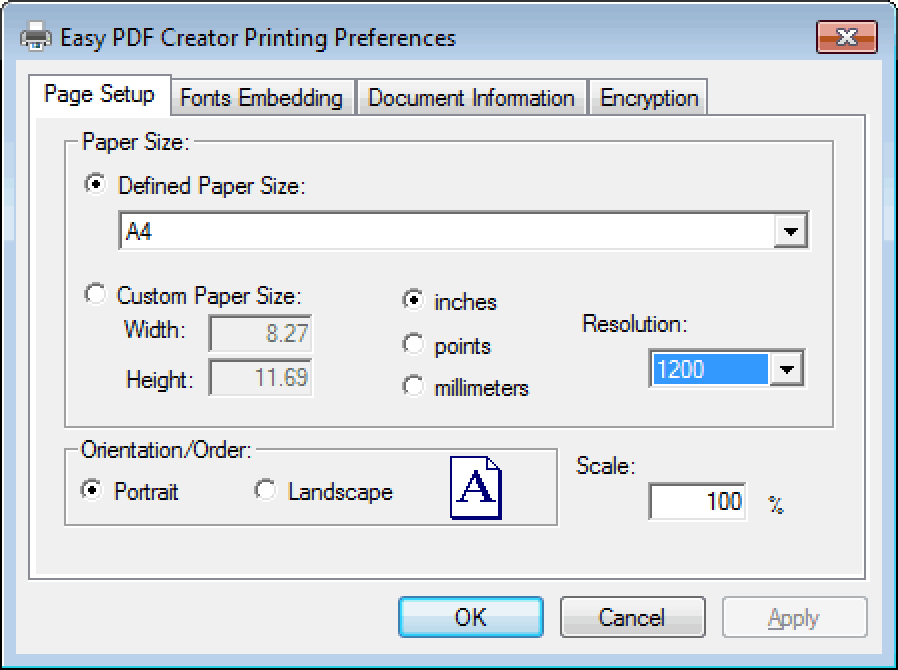Click the page orientation preview icon
The height and width of the screenshot is (670, 898).
475,487
